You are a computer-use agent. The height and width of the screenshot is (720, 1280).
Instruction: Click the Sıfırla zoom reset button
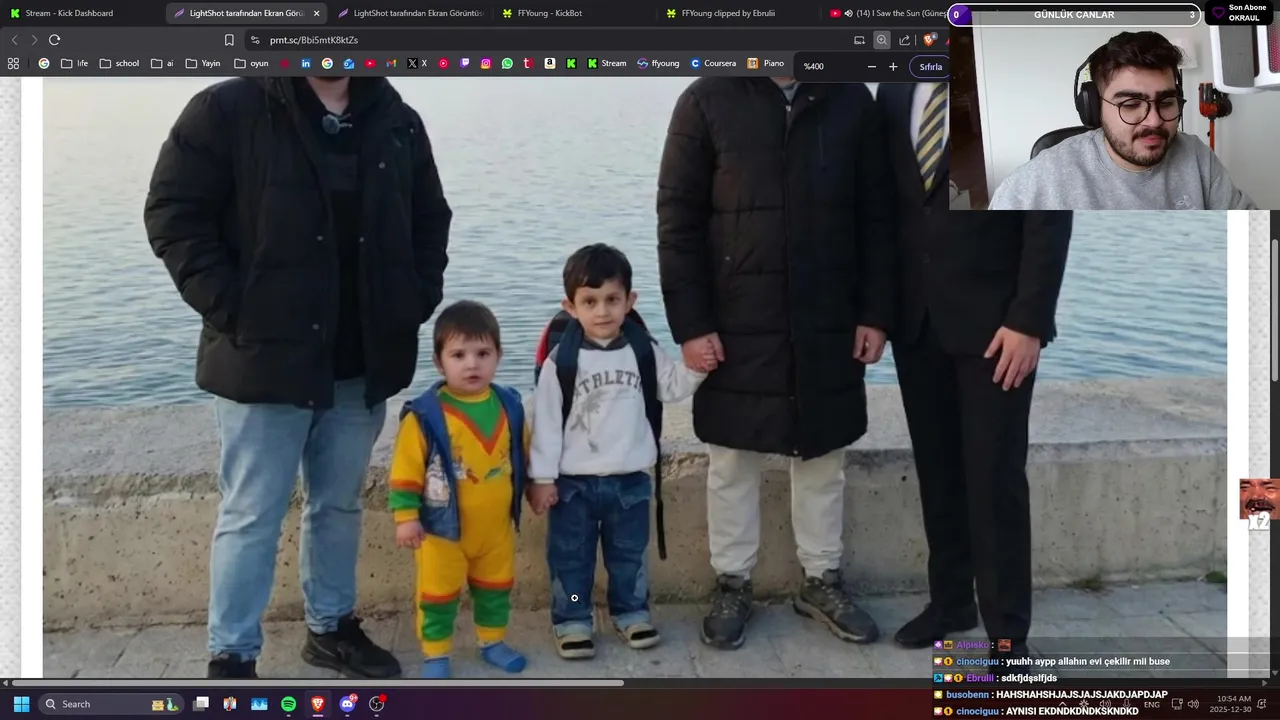click(931, 66)
